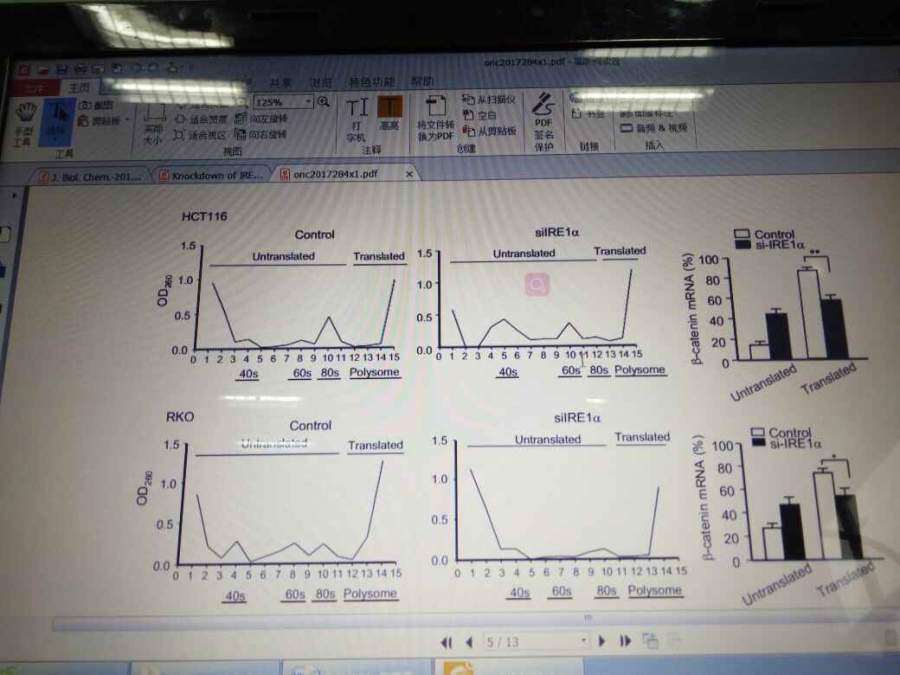Open the Knockdown of IRE document tab

click(x=214, y=175)
